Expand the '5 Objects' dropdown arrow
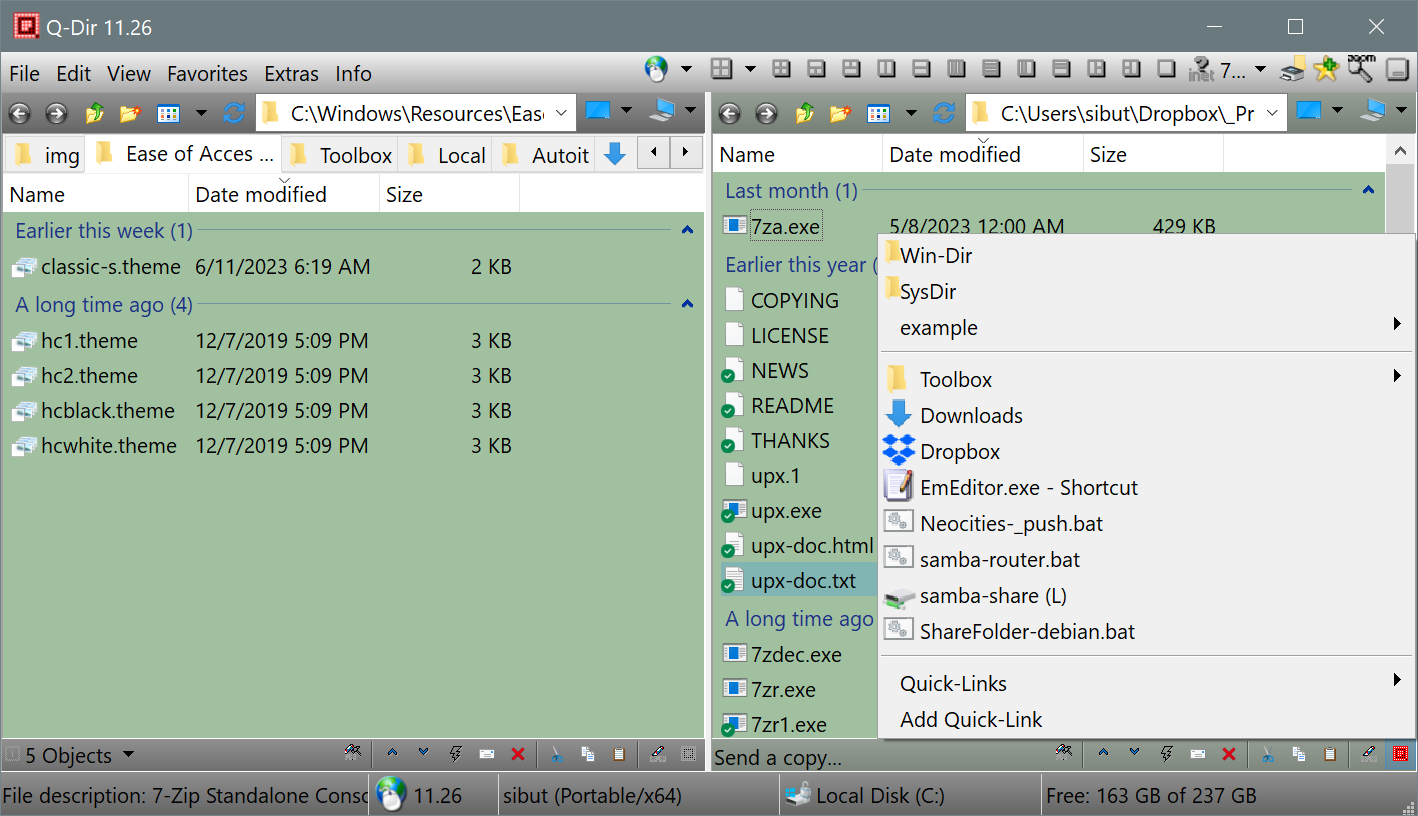Screen dimensions: 1418x816 tap(128, 756)
